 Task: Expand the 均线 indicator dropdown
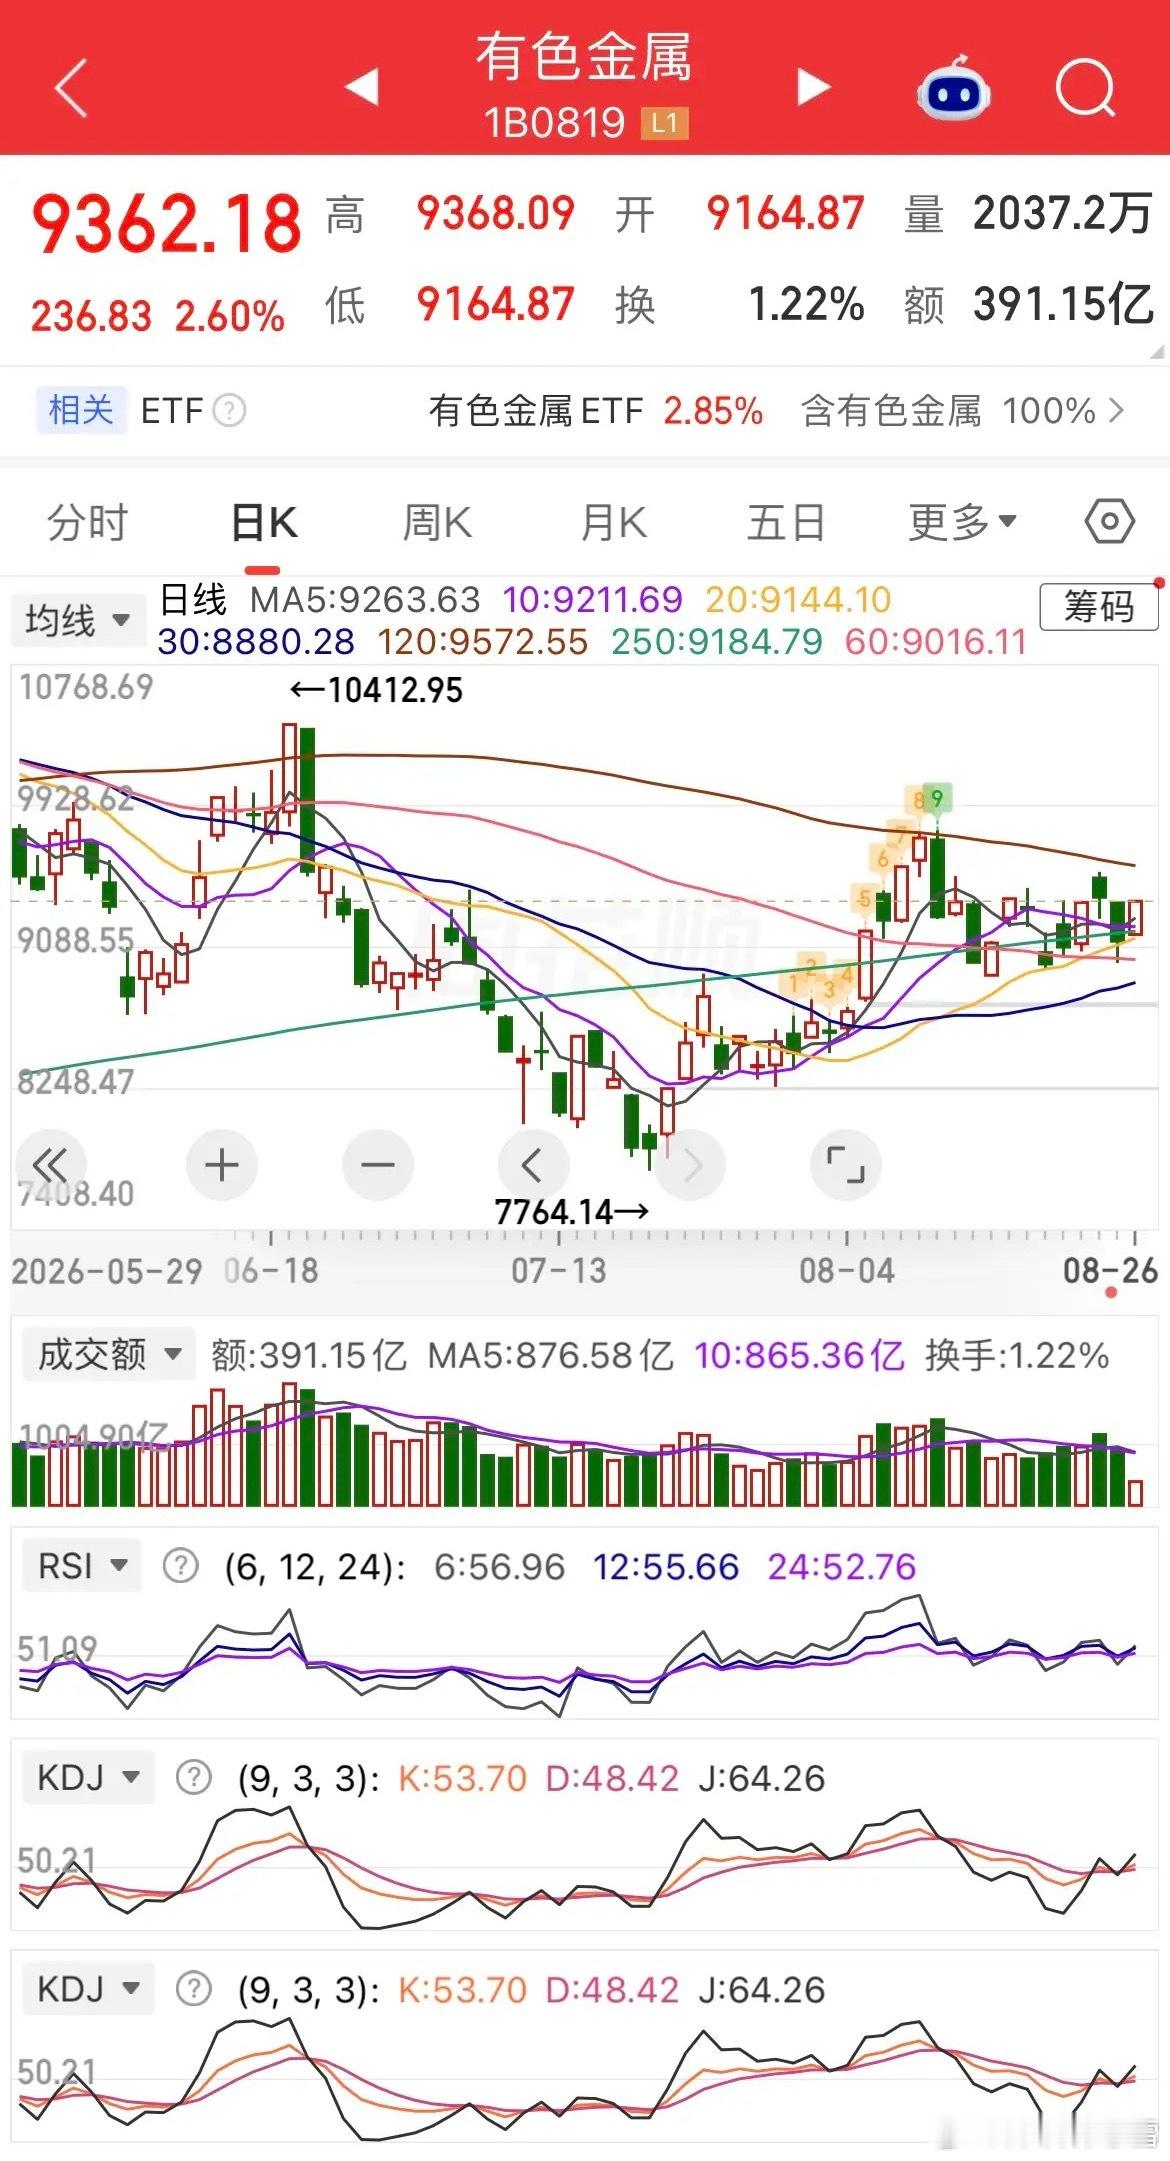[x=78, y=620]
